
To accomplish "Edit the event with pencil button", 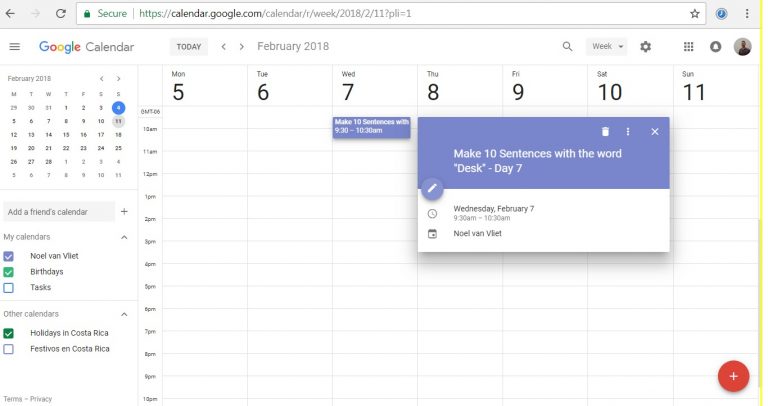I will [x=432, y=188].
